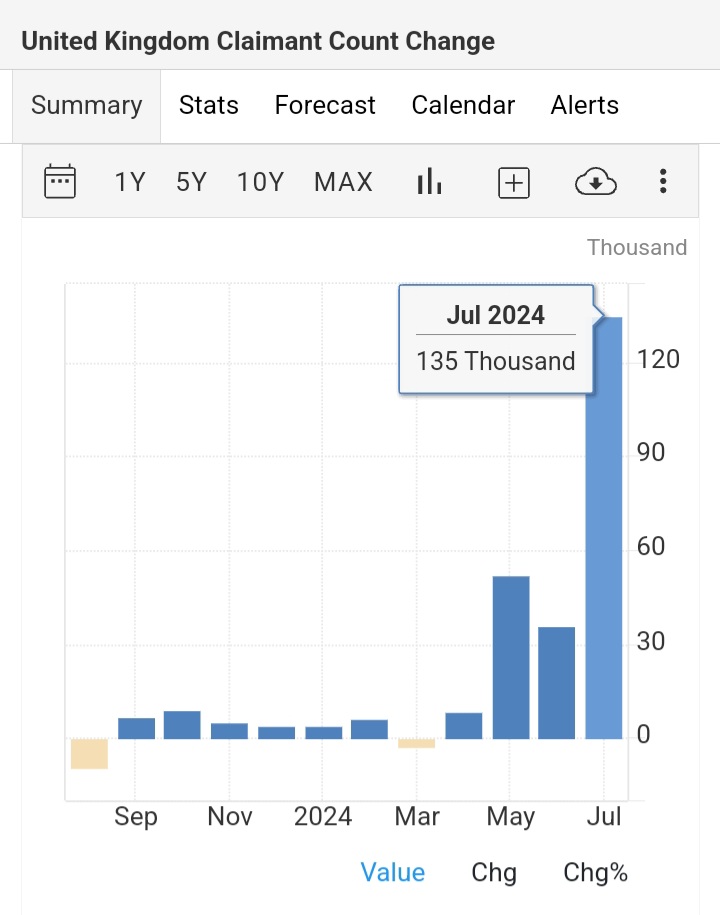Viewport: 720px width, 915px height.
Task: Open the Calendar tab
Action: tap(463, 105)
